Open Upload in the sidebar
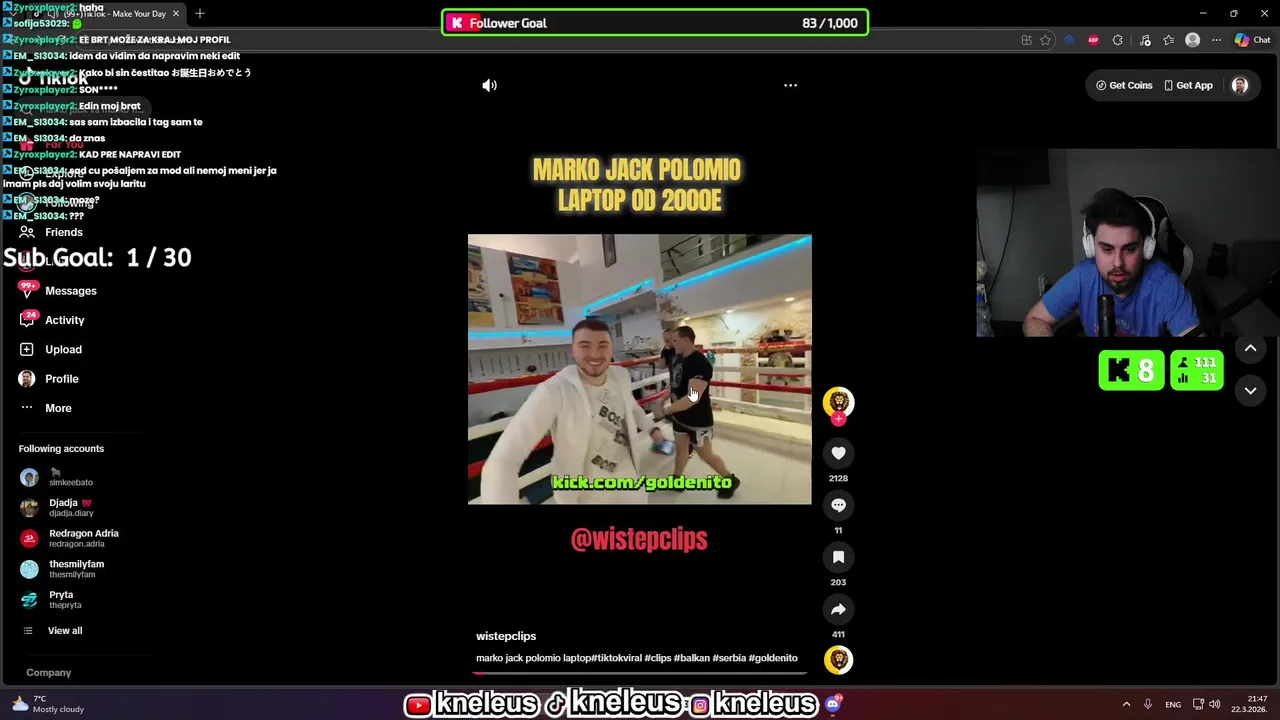Image resolution: width=1280 pixels, height=720 pixels. tap(50, 349)
